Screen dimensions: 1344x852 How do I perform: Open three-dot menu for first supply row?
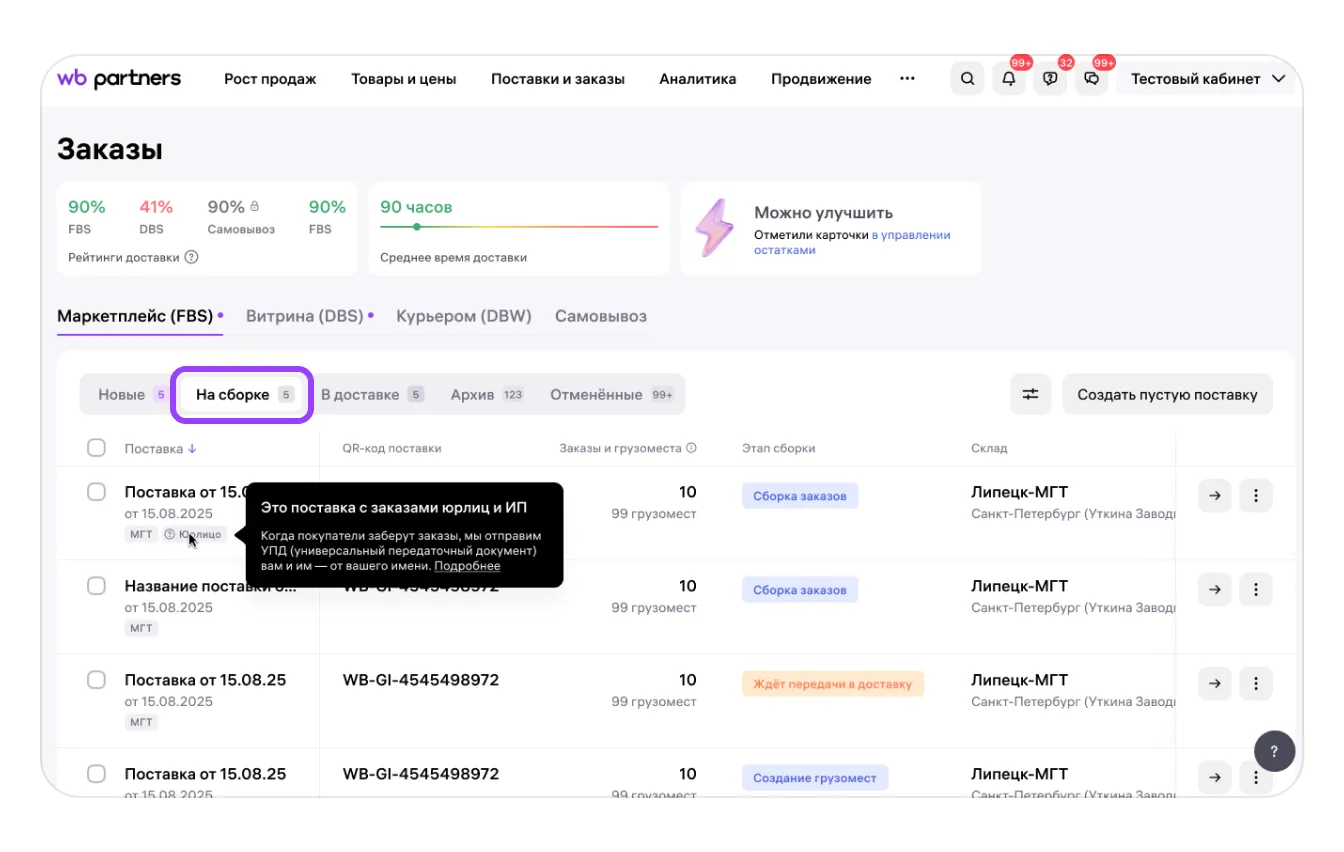tap(1256, 495)
